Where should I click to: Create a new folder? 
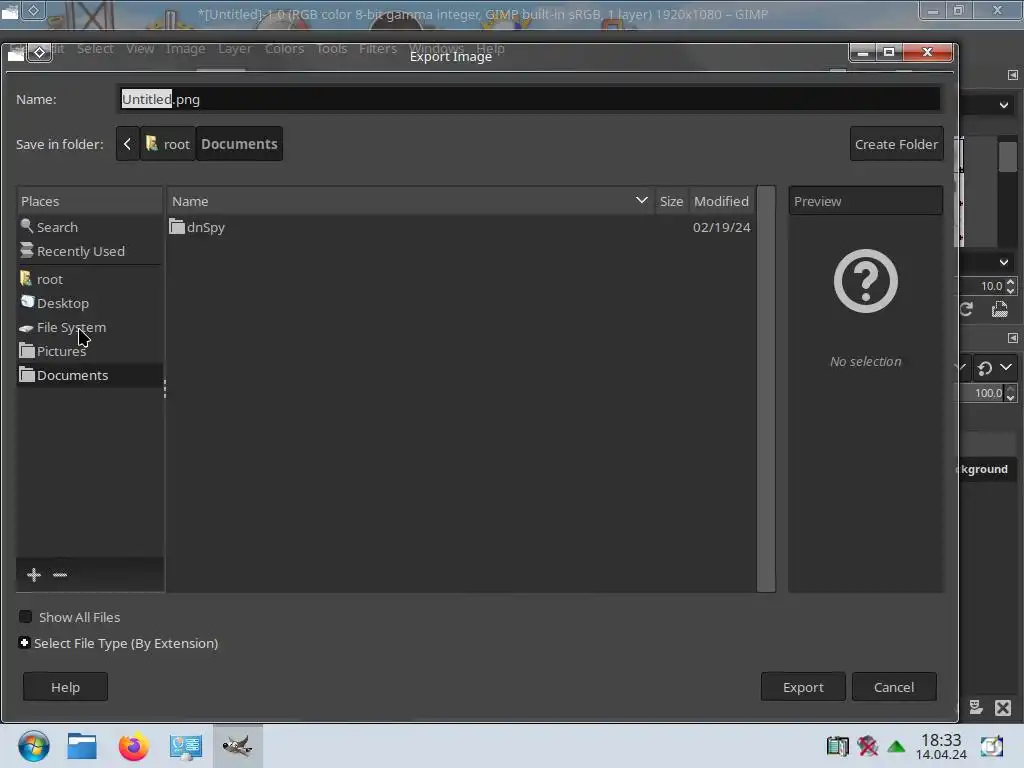click(x=896, y=144)
